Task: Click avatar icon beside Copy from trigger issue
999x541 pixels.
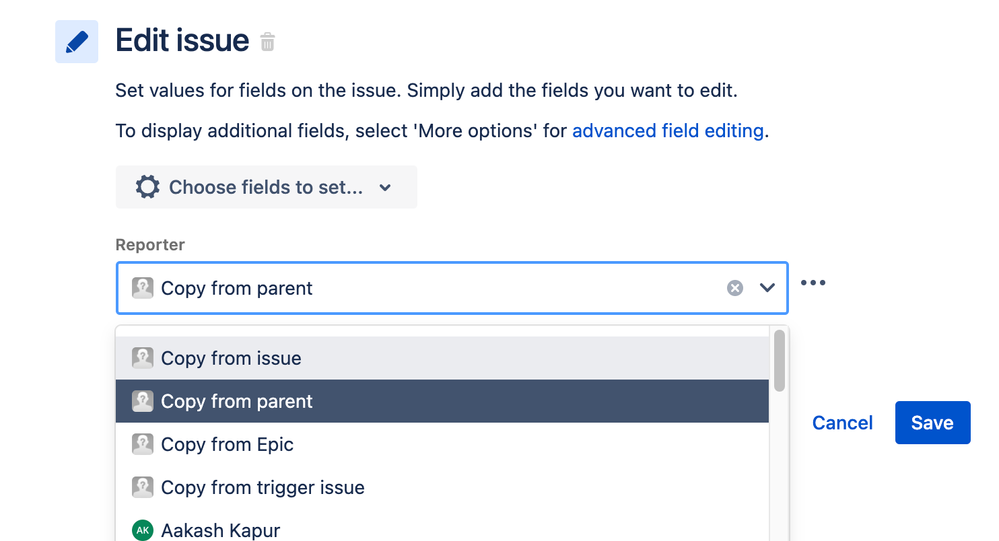Action: [x=143, y=487]
